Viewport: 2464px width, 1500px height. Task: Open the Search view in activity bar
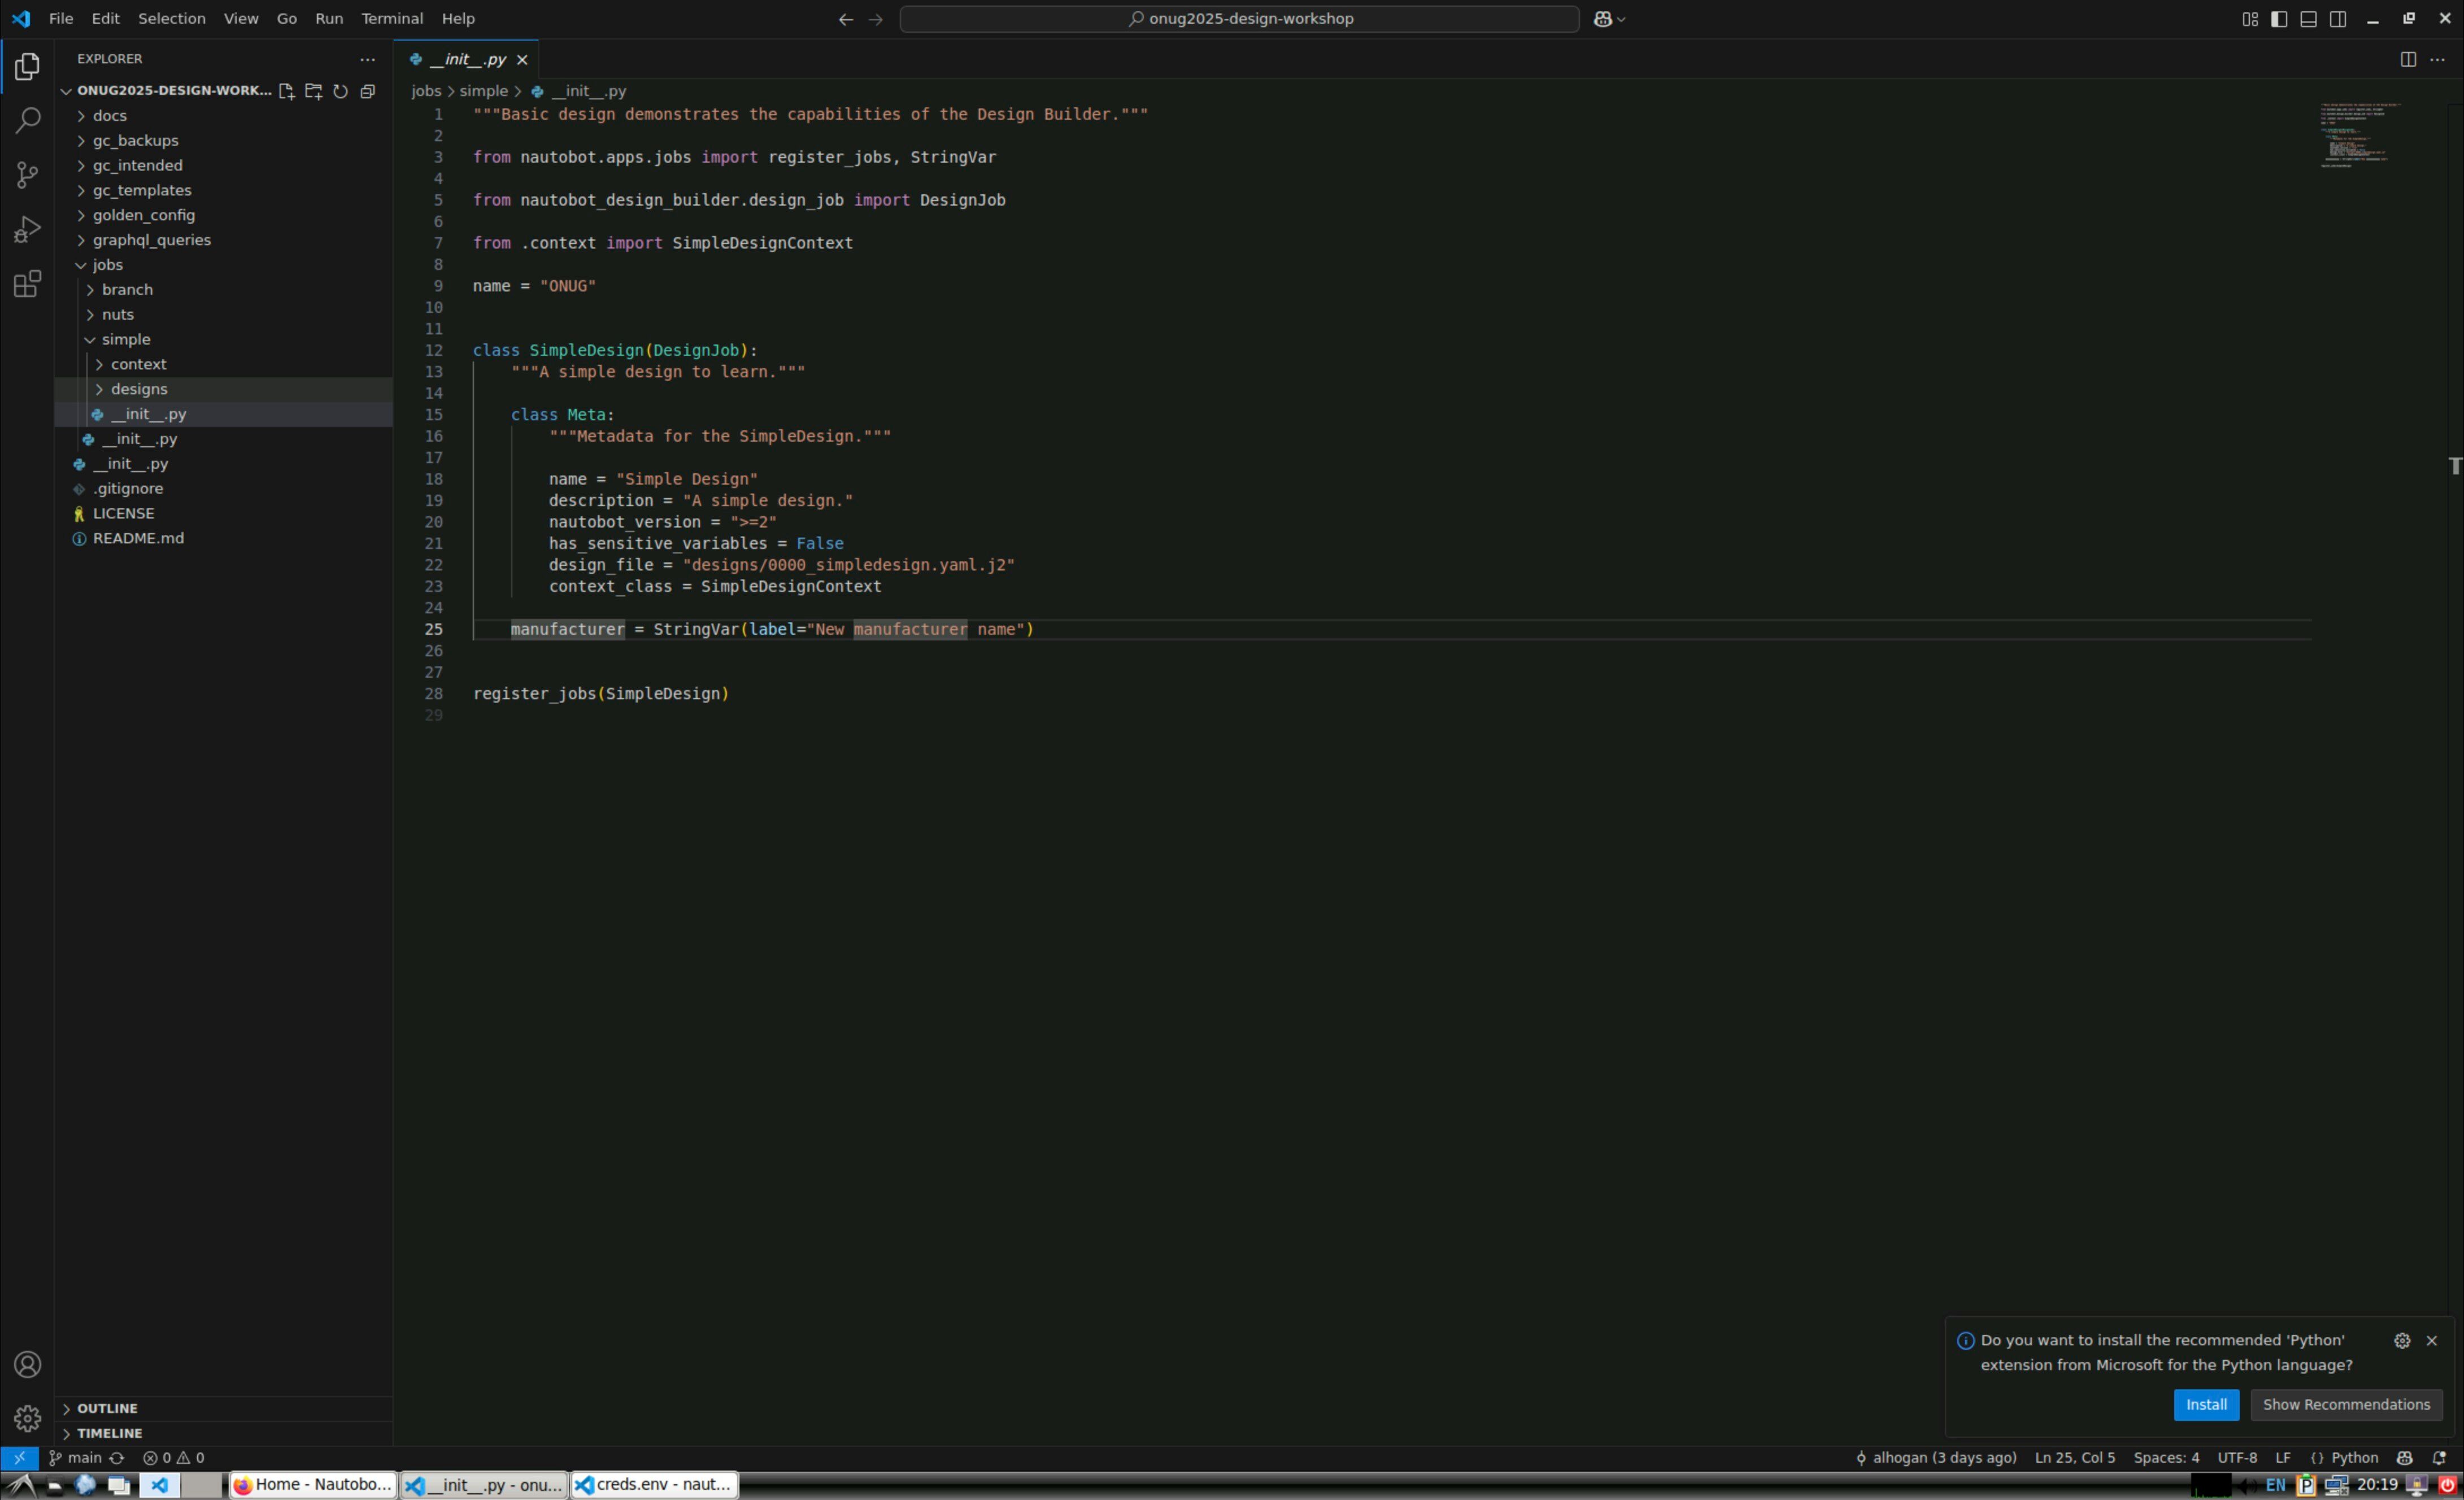tap(27, 120)
